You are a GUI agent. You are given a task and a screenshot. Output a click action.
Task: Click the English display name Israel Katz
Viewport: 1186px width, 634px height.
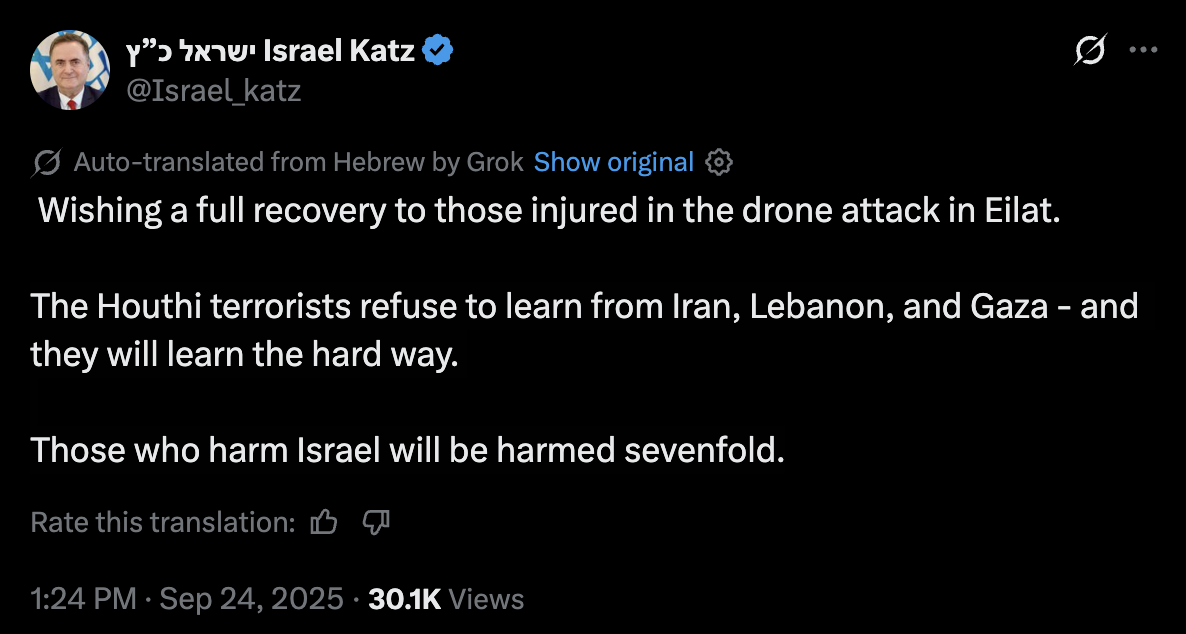338,51
